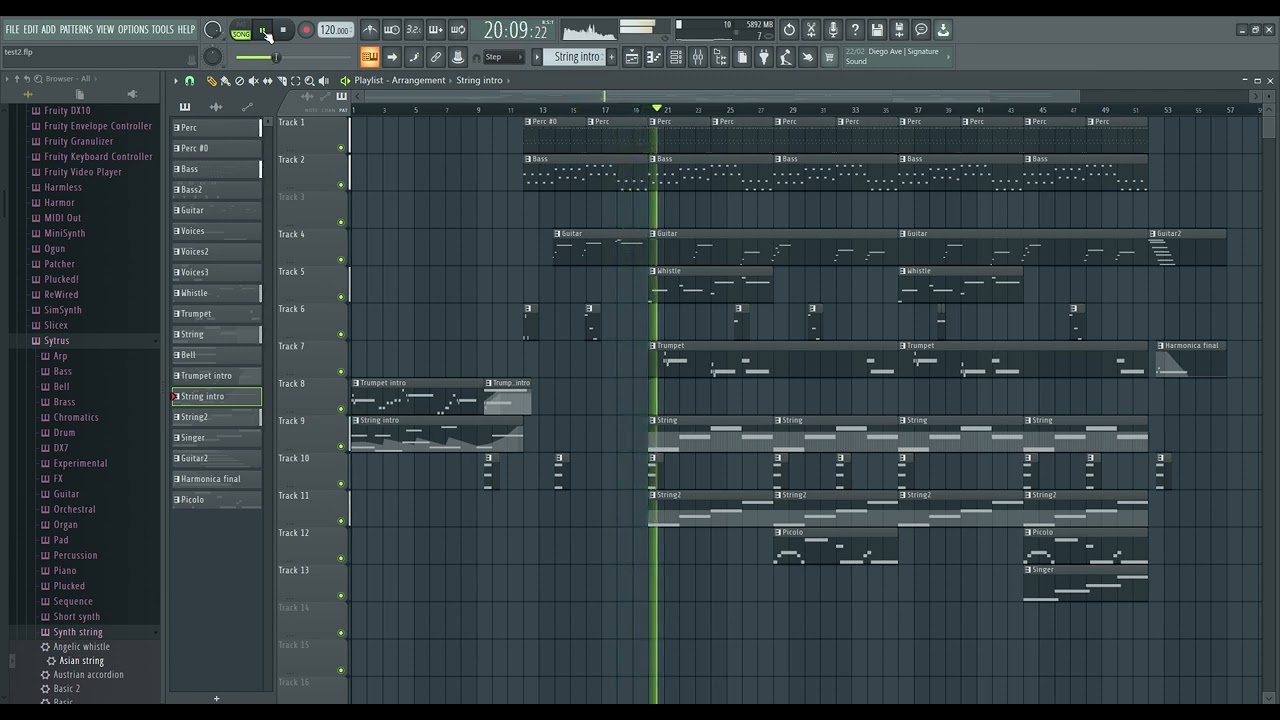Select the playlist draw pencil tool
Viewport: 1280px width, 720px height.
[x=212, y=81]
